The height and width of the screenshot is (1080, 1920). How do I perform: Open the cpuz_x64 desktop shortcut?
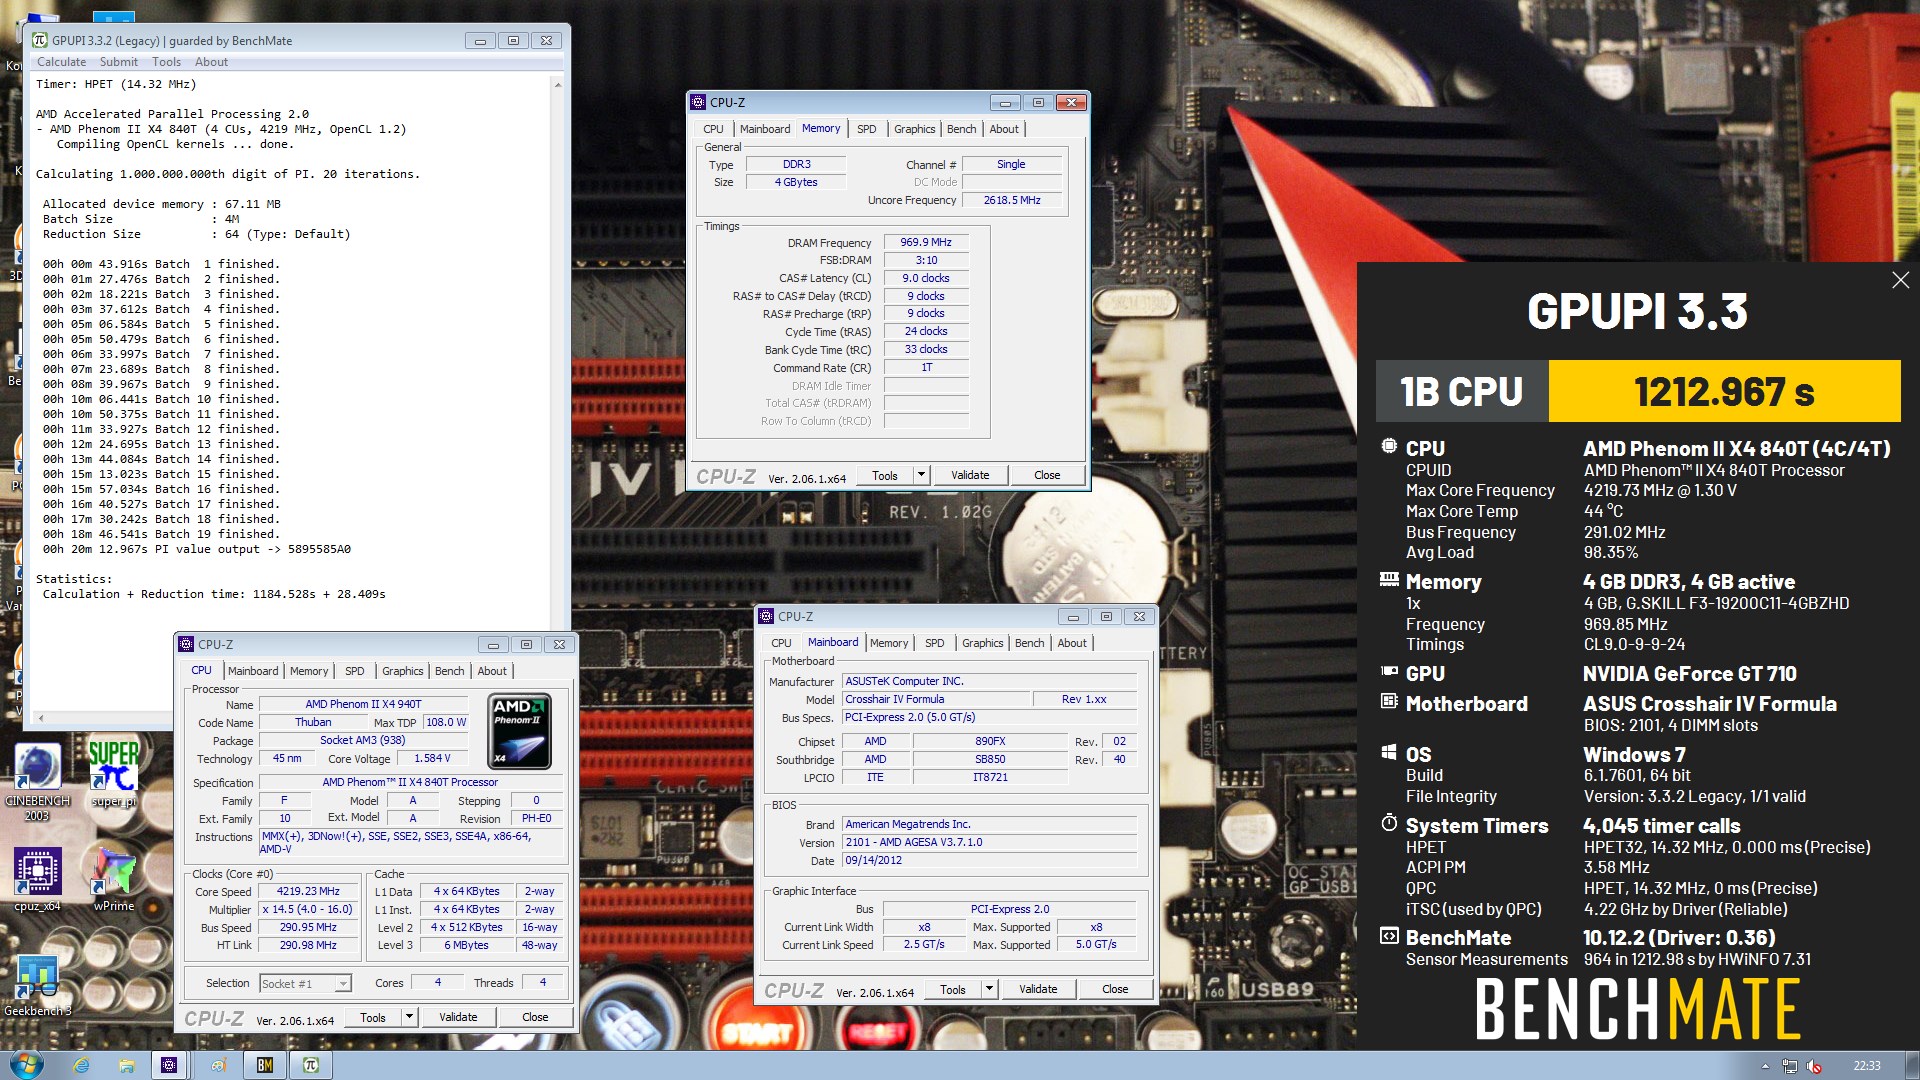pos(37,879)
